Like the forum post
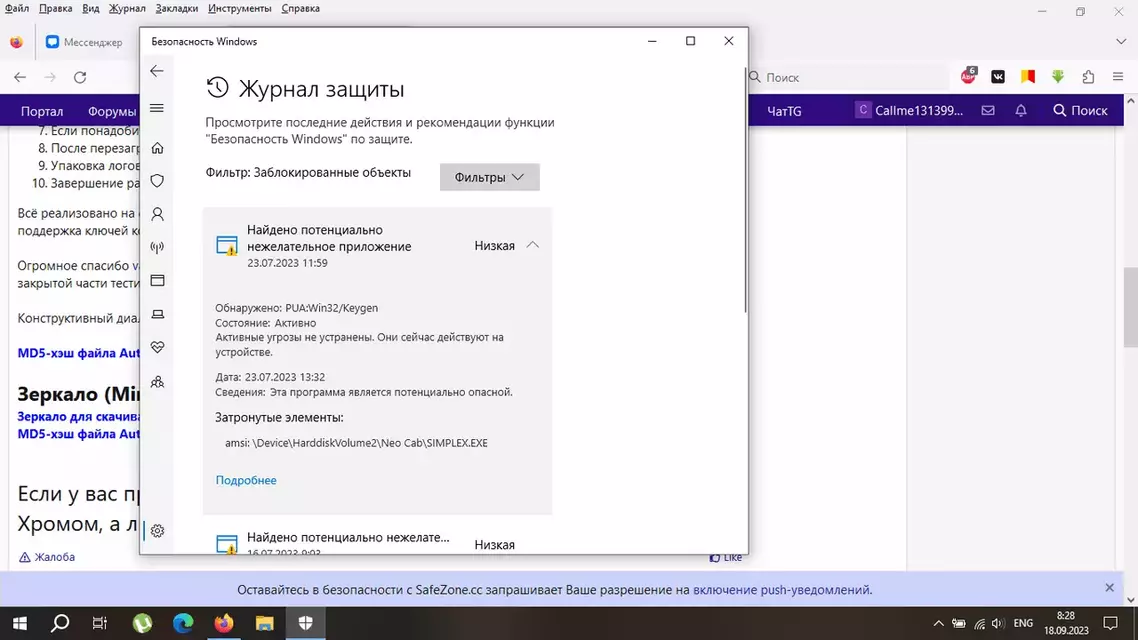This screenshot has width=1138, height=640. point(726,557)
